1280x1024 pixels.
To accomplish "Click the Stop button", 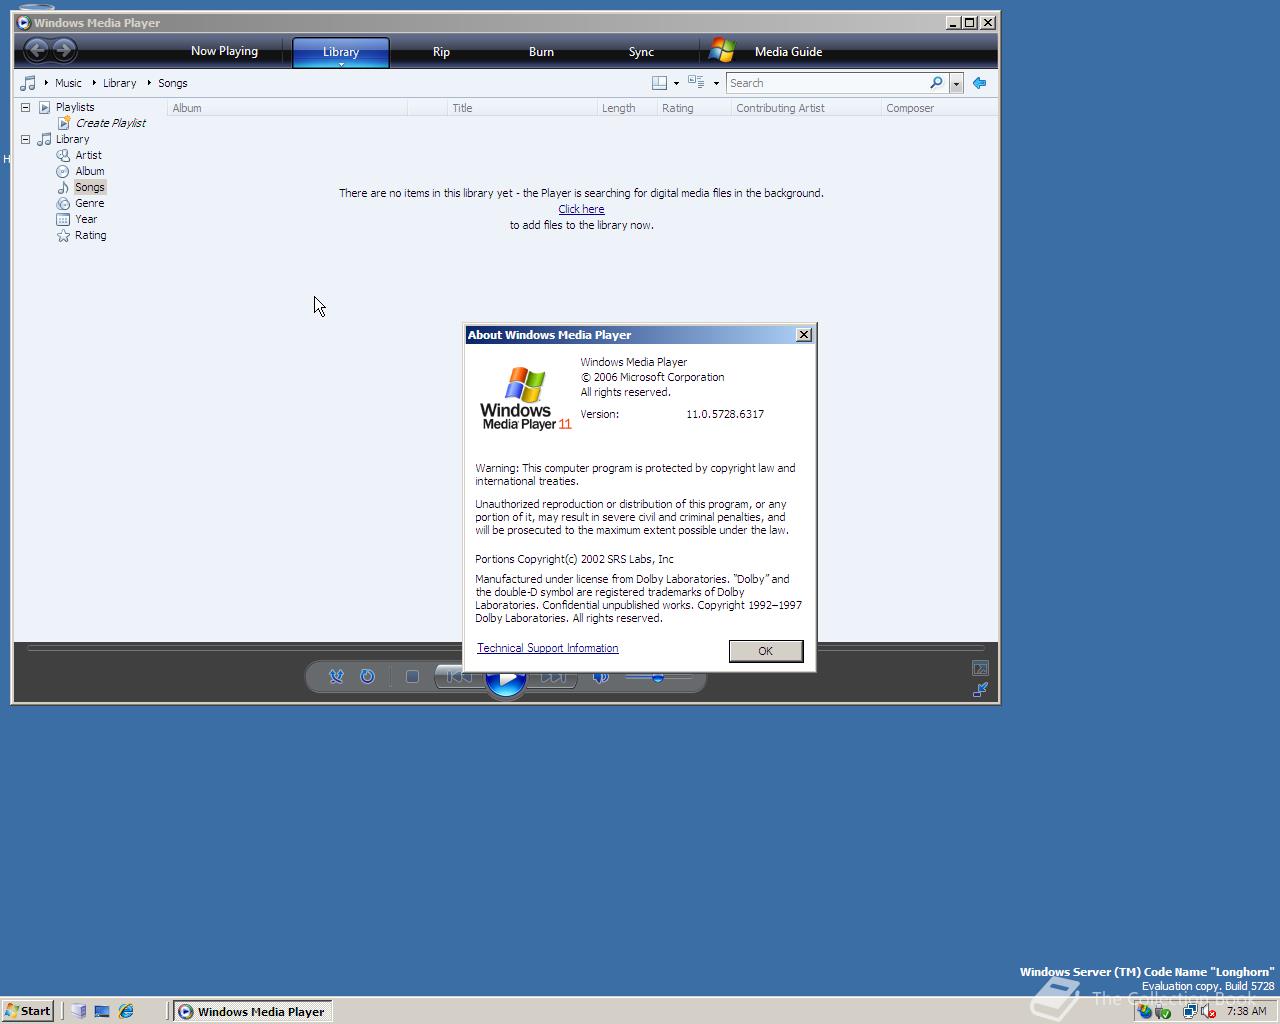I will [412, 677].
